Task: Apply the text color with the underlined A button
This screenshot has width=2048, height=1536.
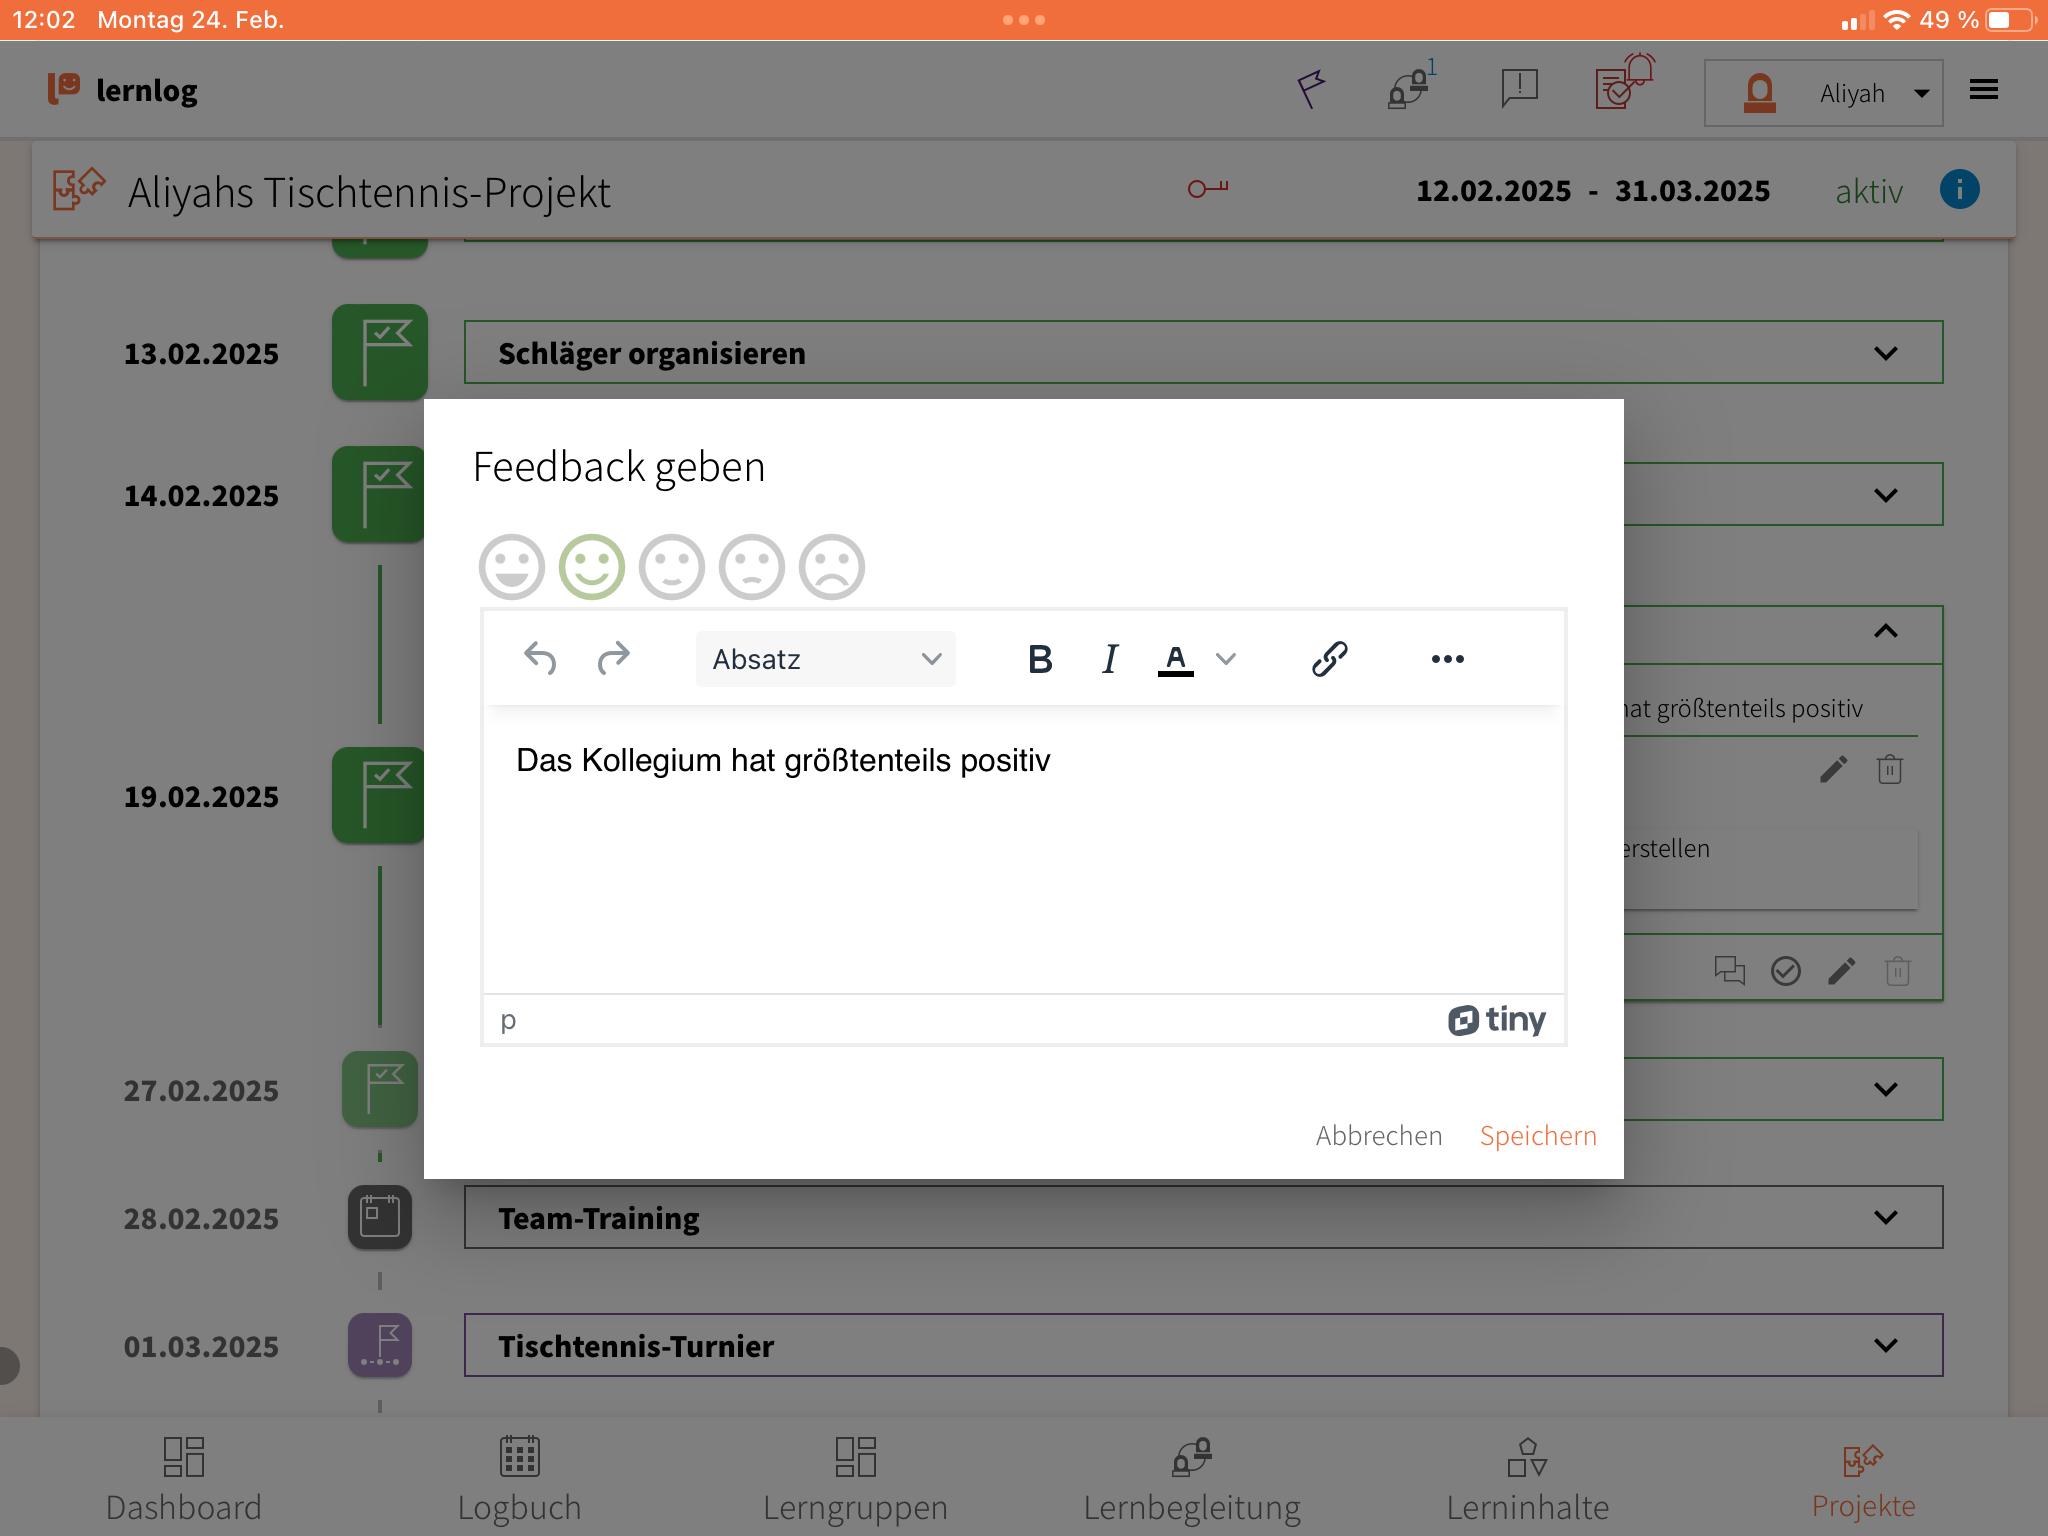Action: click(1176, 659)
